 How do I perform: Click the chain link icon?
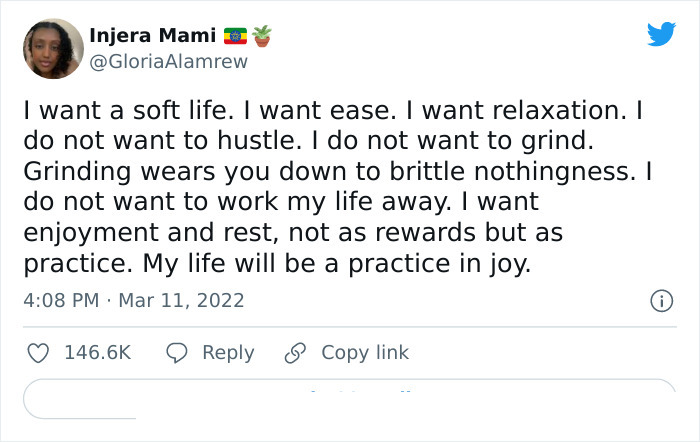point(295,353)
